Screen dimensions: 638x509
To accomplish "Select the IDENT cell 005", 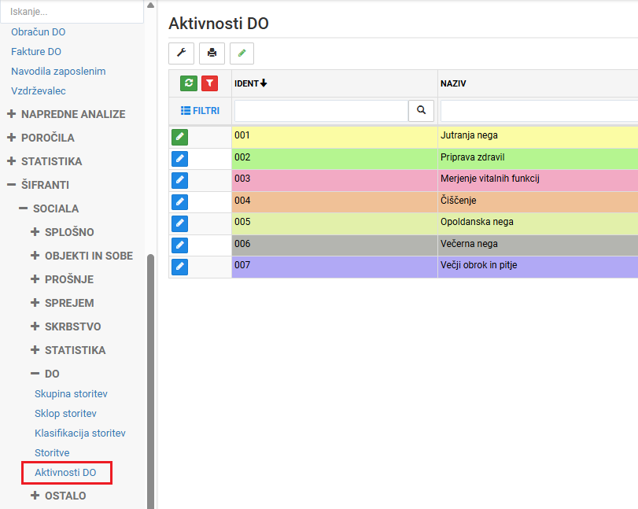I will pyautogui.click(x=334, y=223).
